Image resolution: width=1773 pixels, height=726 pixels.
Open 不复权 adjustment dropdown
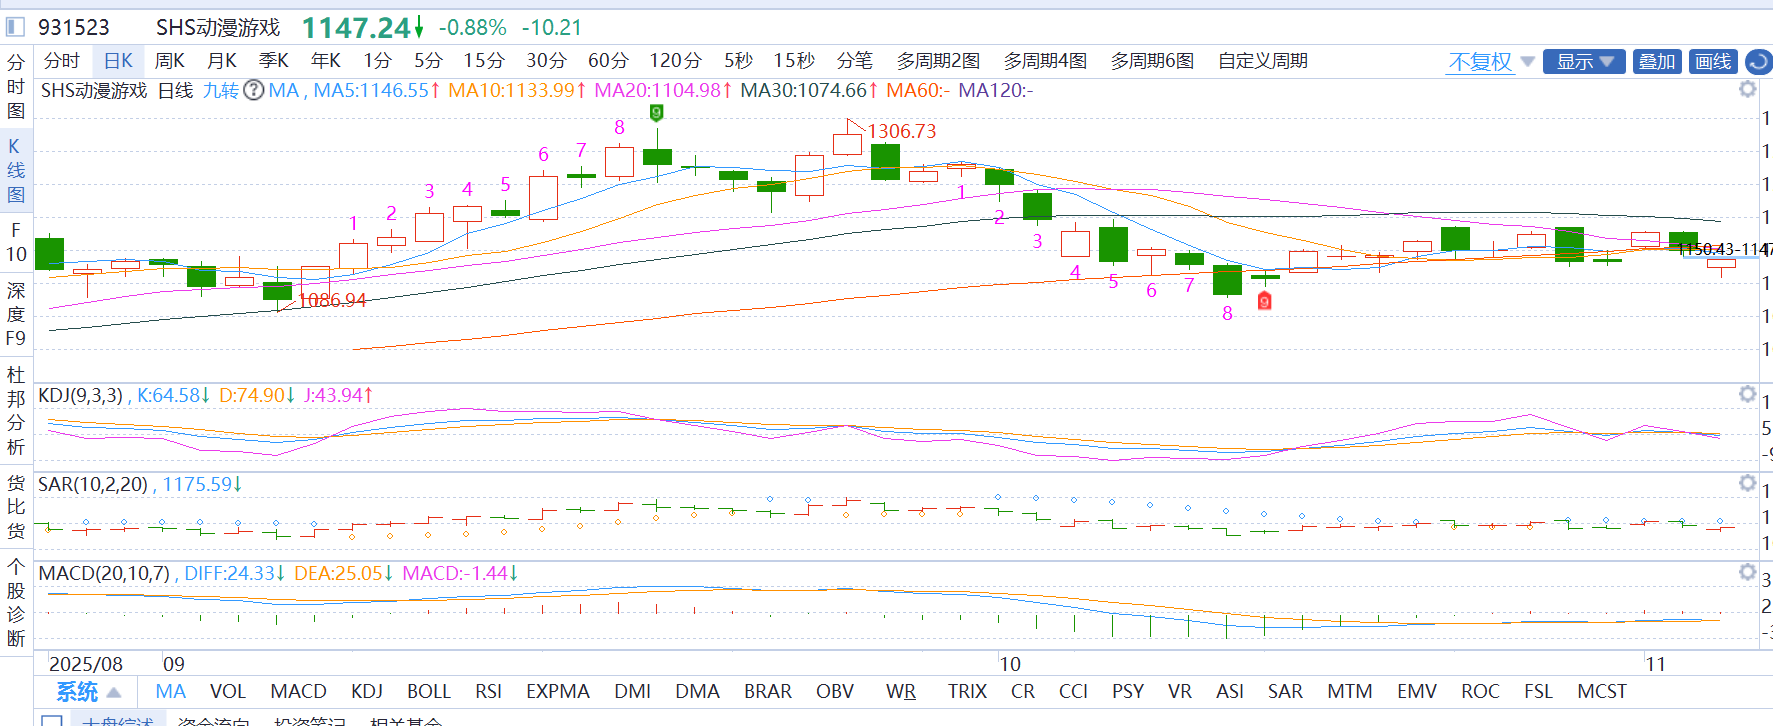(x=1491, y=62)
